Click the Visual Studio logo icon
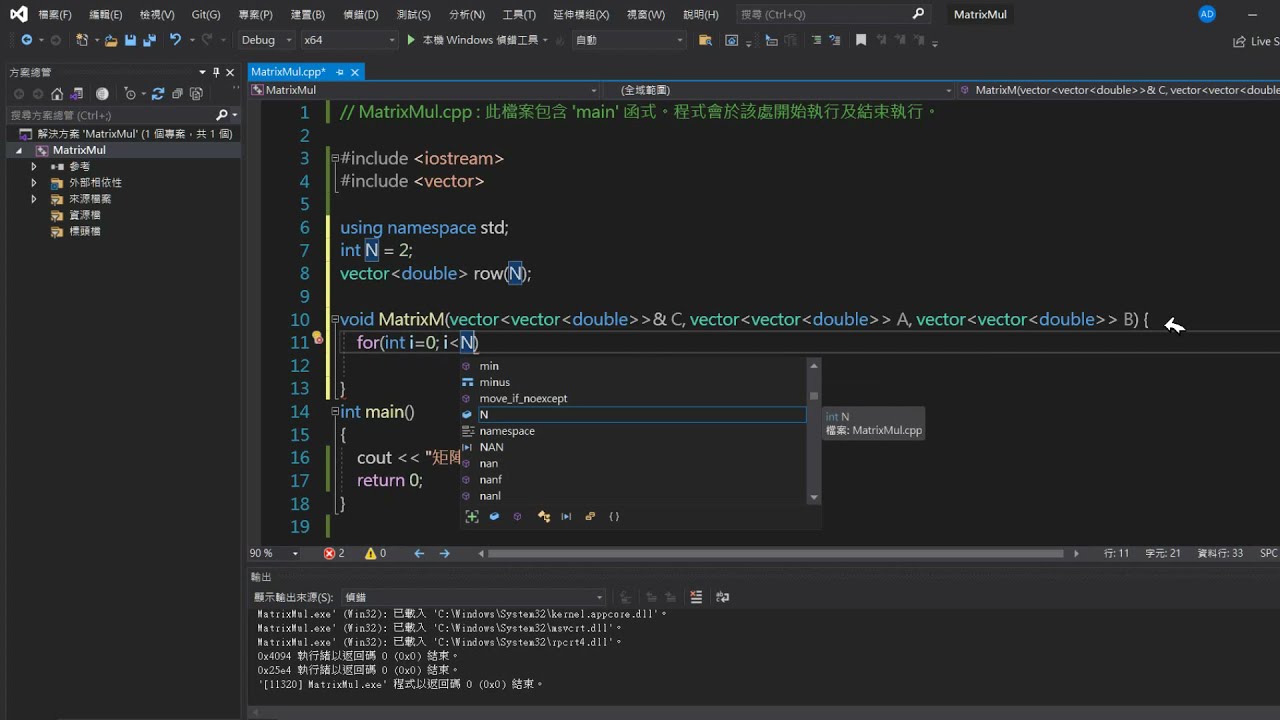Screen dimensions: 1280x720 tap(18, 14)
